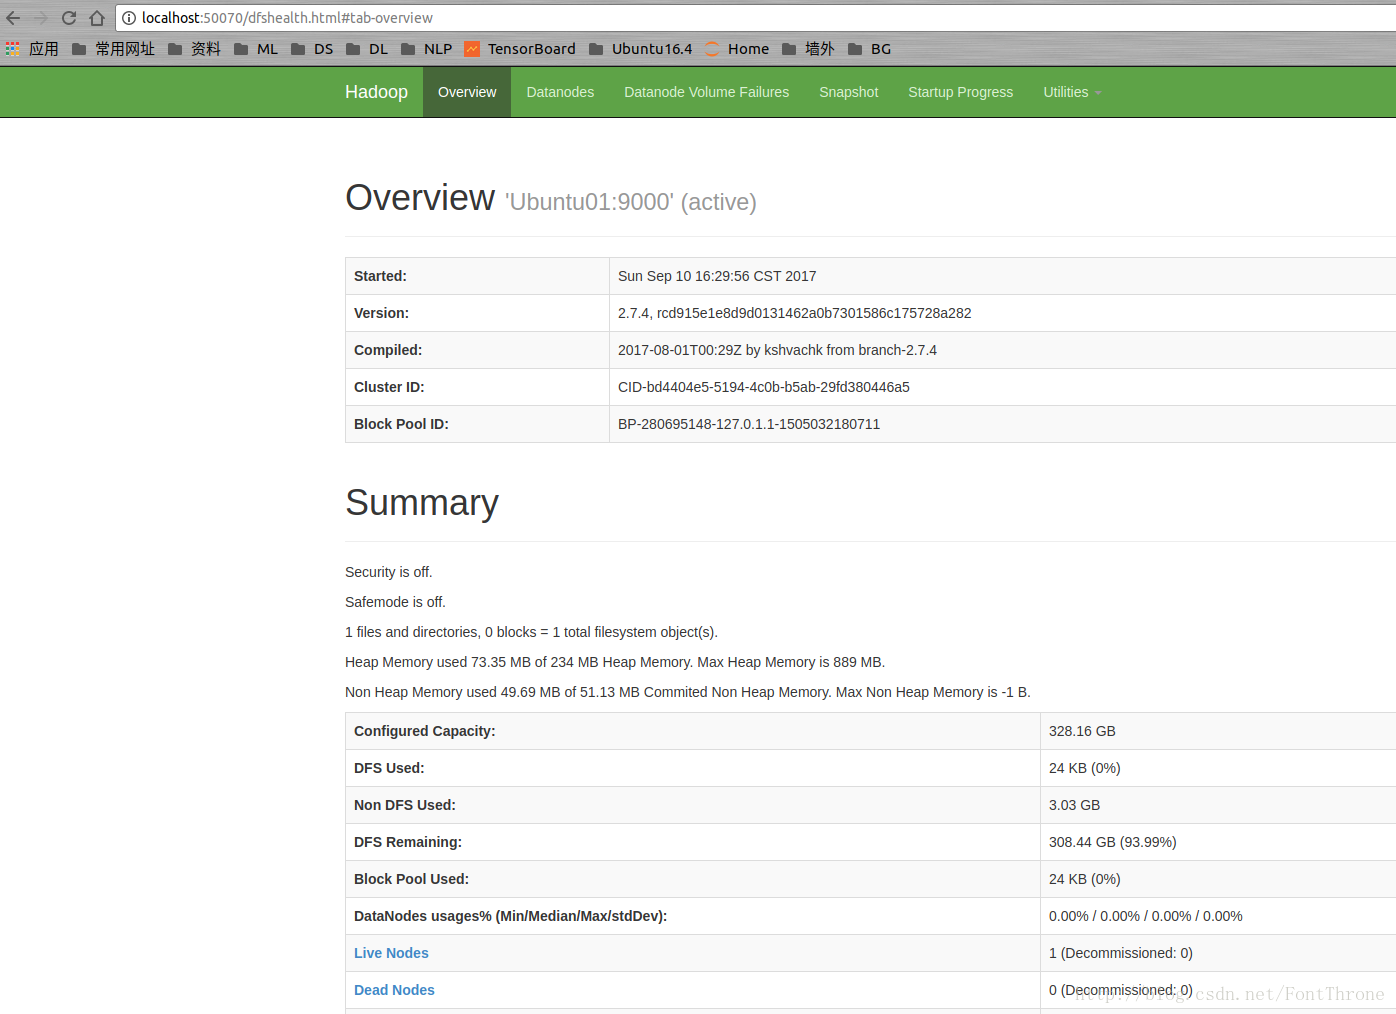The image size is (1396, 1014).
Task: Click the Block Pool ID value
Action: coord(749,424)
